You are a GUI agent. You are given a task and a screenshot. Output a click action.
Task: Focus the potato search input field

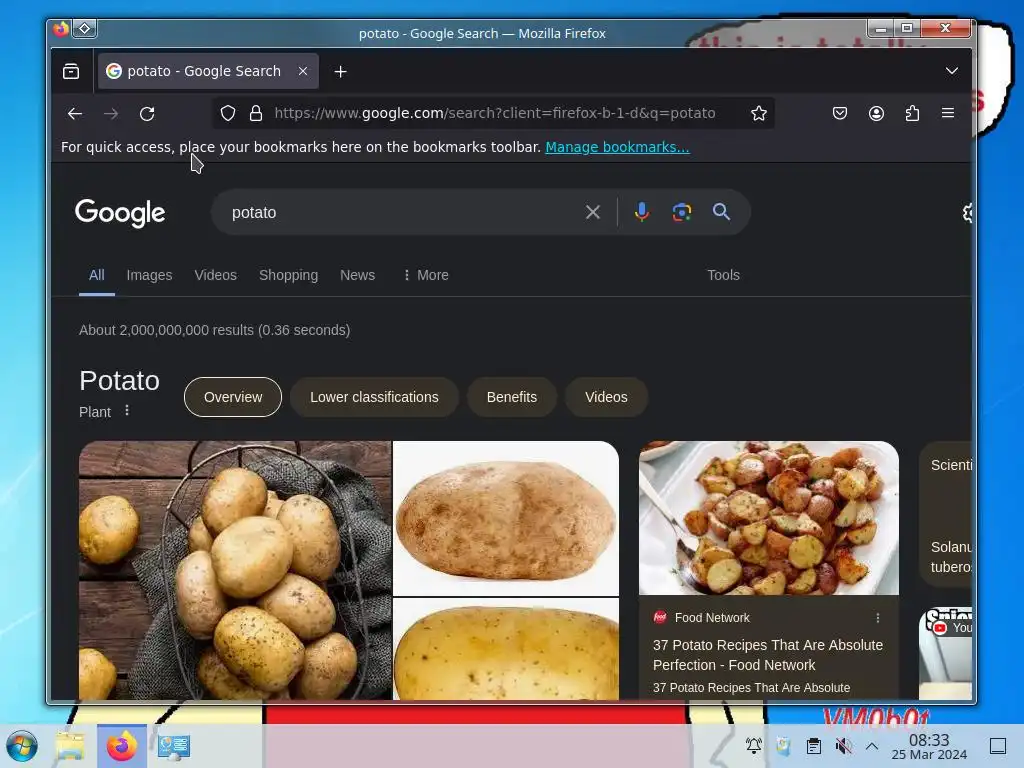point(398,213)
